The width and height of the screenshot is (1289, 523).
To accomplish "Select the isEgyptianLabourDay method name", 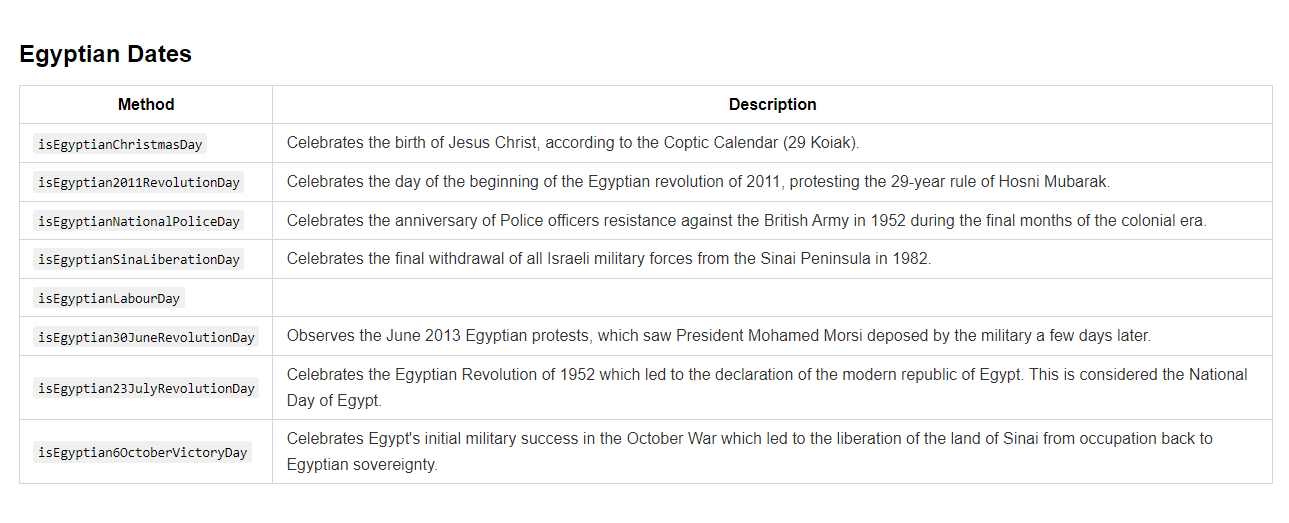I will tap(109, 298).
